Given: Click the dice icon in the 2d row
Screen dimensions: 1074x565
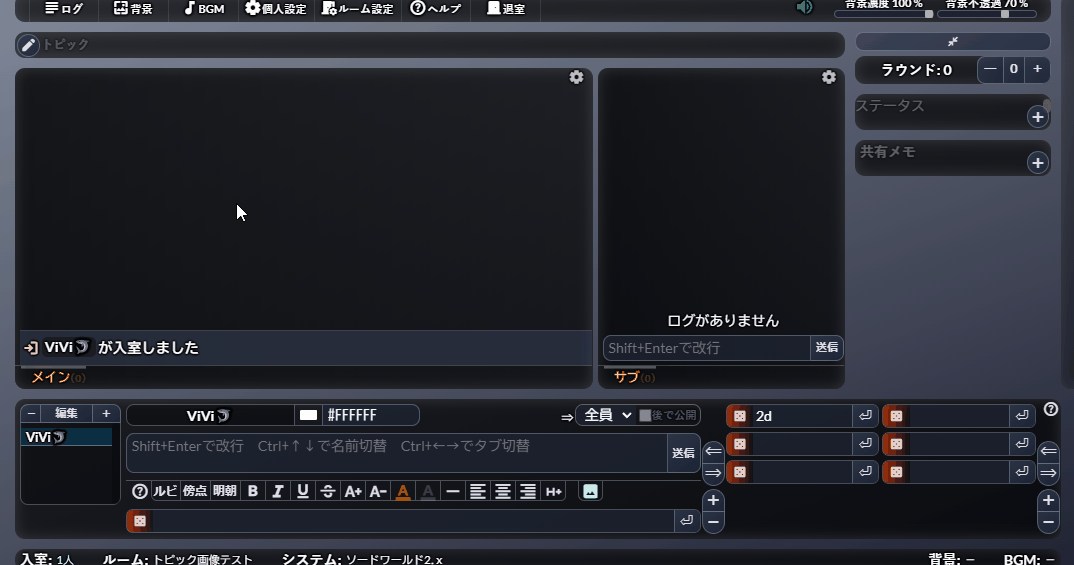Looking at the screenshot, I should (739, 416).
